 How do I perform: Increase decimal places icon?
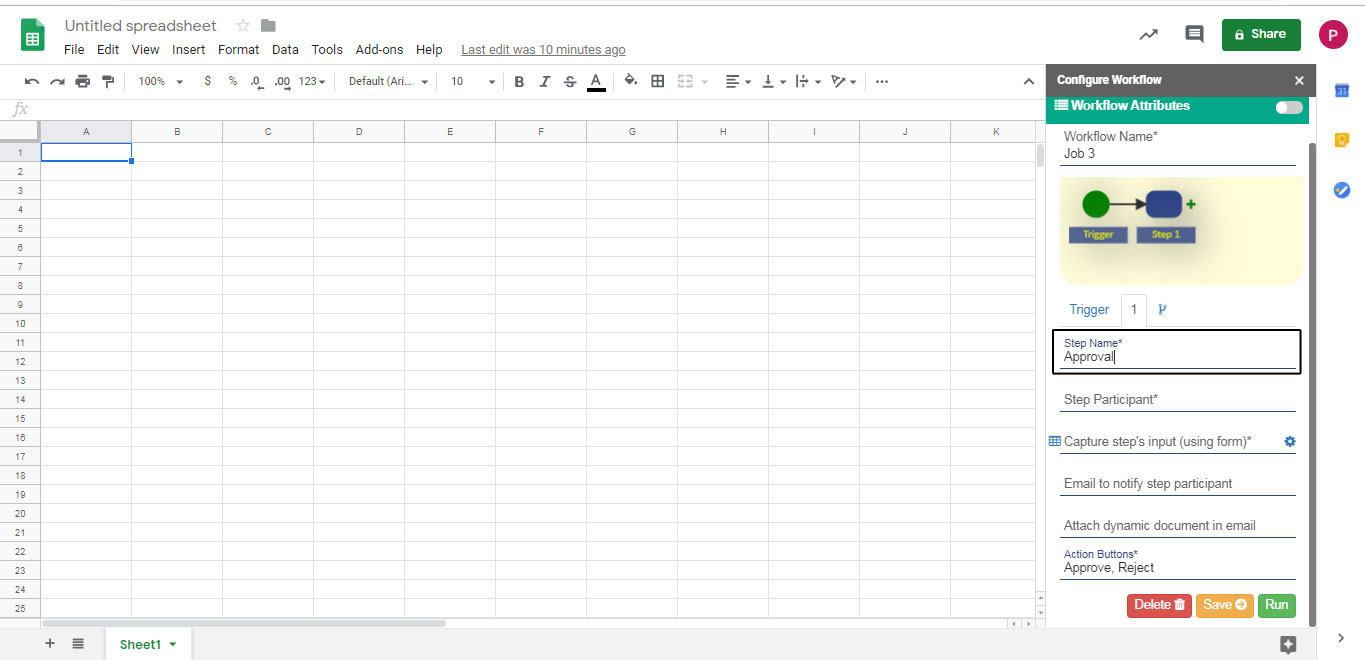(282, 82)
